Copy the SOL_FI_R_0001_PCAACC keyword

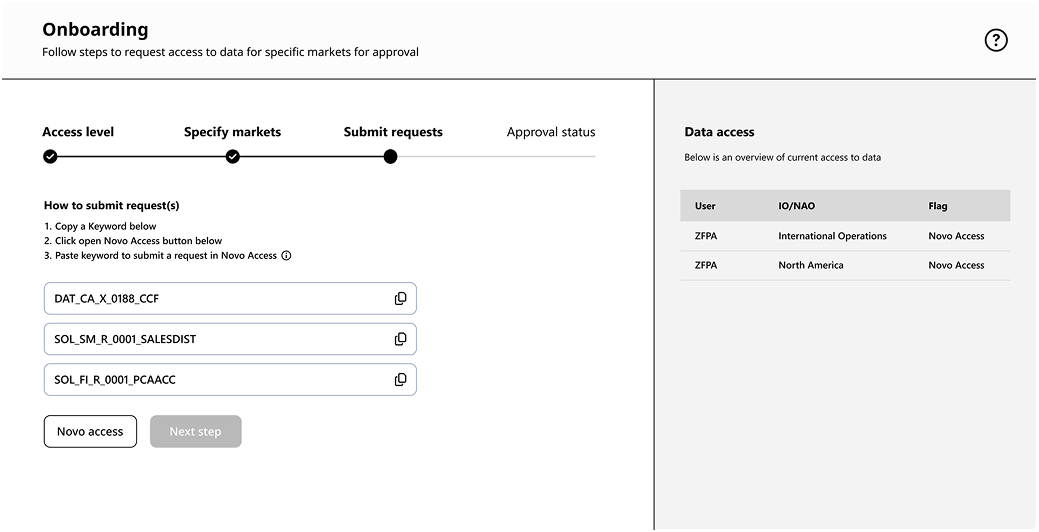pos(400,380)
